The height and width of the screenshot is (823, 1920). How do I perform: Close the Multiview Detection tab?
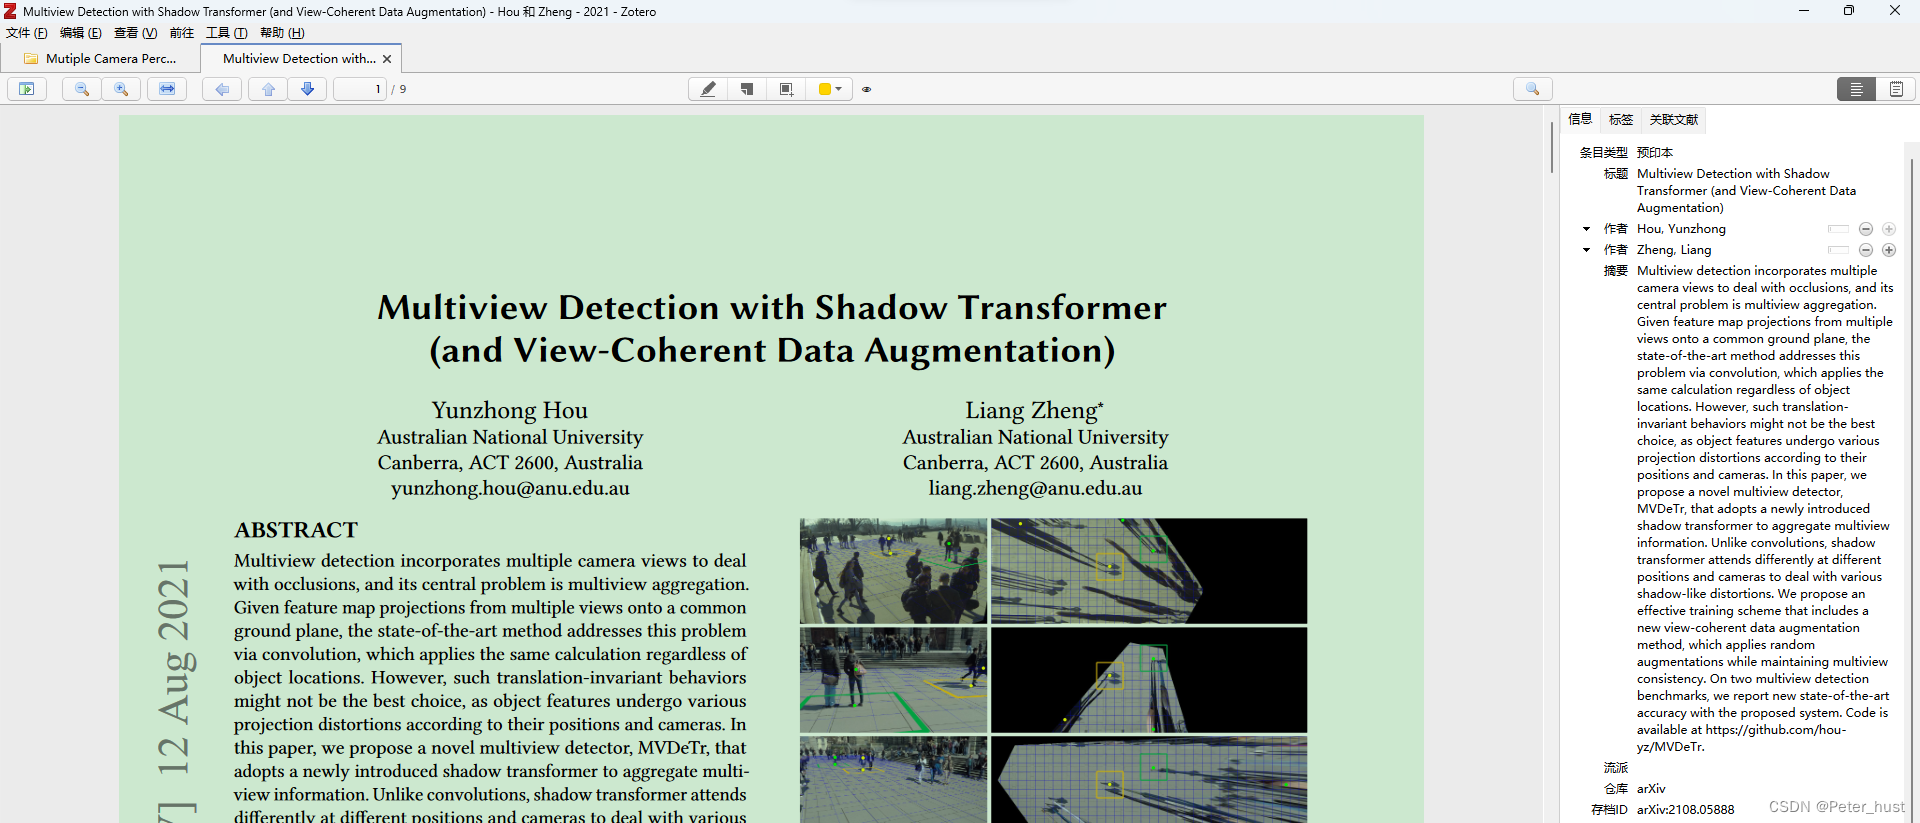[387, 59]
